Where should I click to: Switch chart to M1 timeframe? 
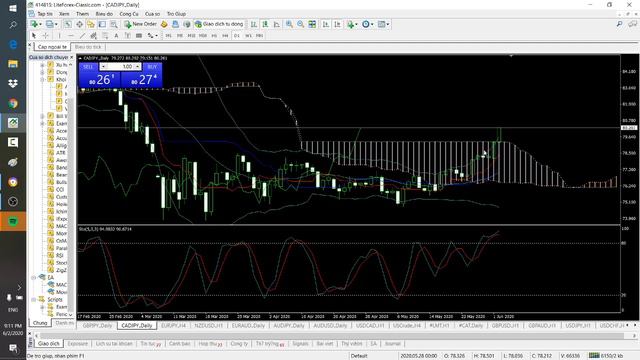[168, 36]
